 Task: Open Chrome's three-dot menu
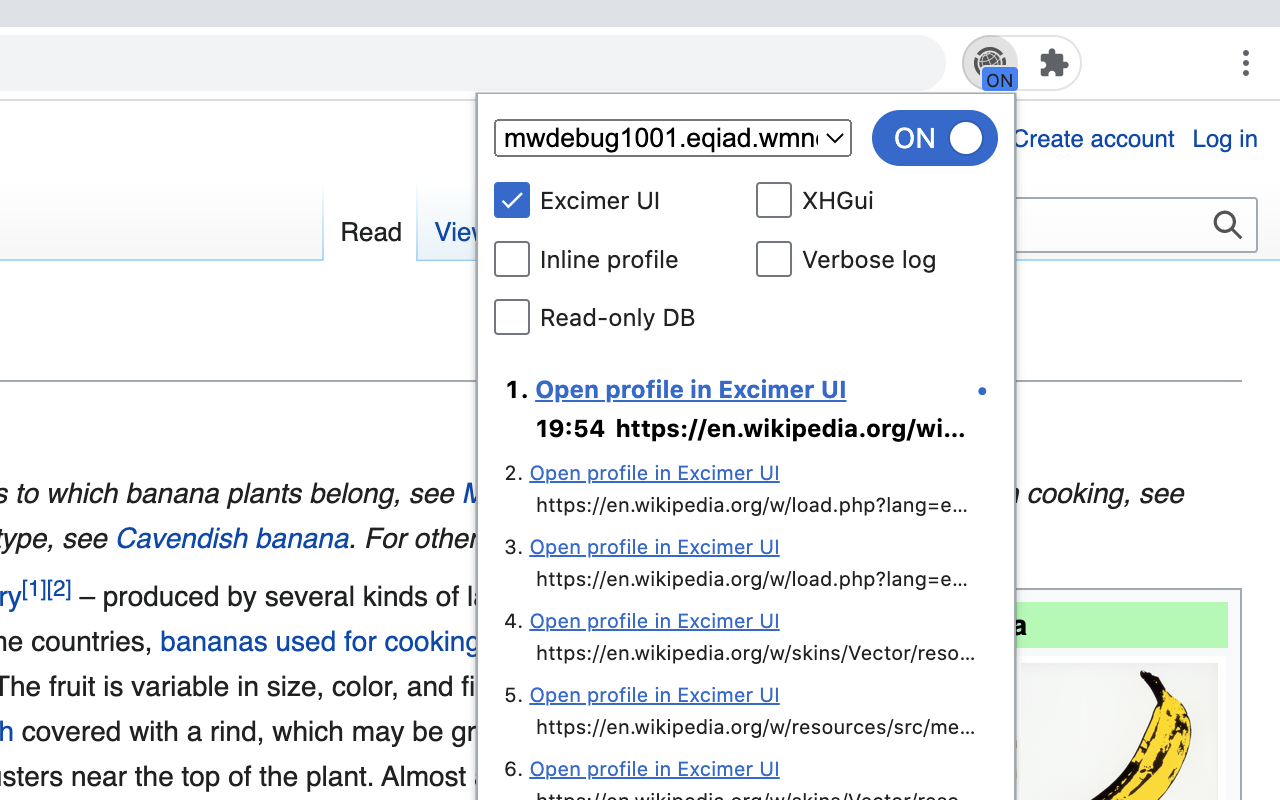[1245, 63]
